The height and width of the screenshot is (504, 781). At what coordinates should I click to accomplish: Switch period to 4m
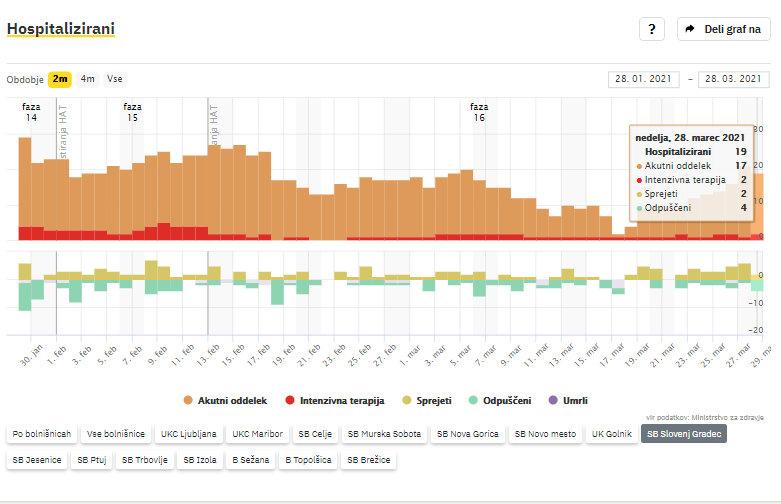click(x=88, y=79)
